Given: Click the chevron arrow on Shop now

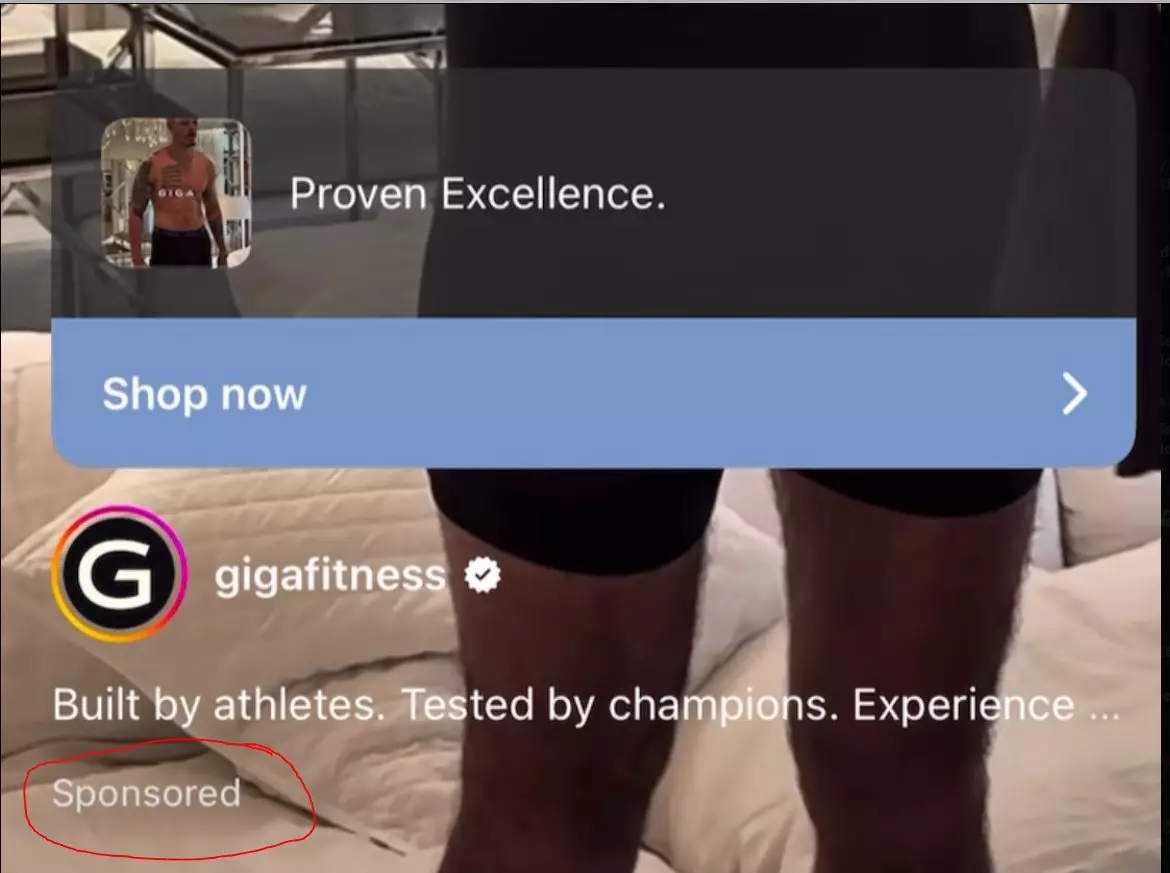Looking at the screenshot, I should (1074, 394).
